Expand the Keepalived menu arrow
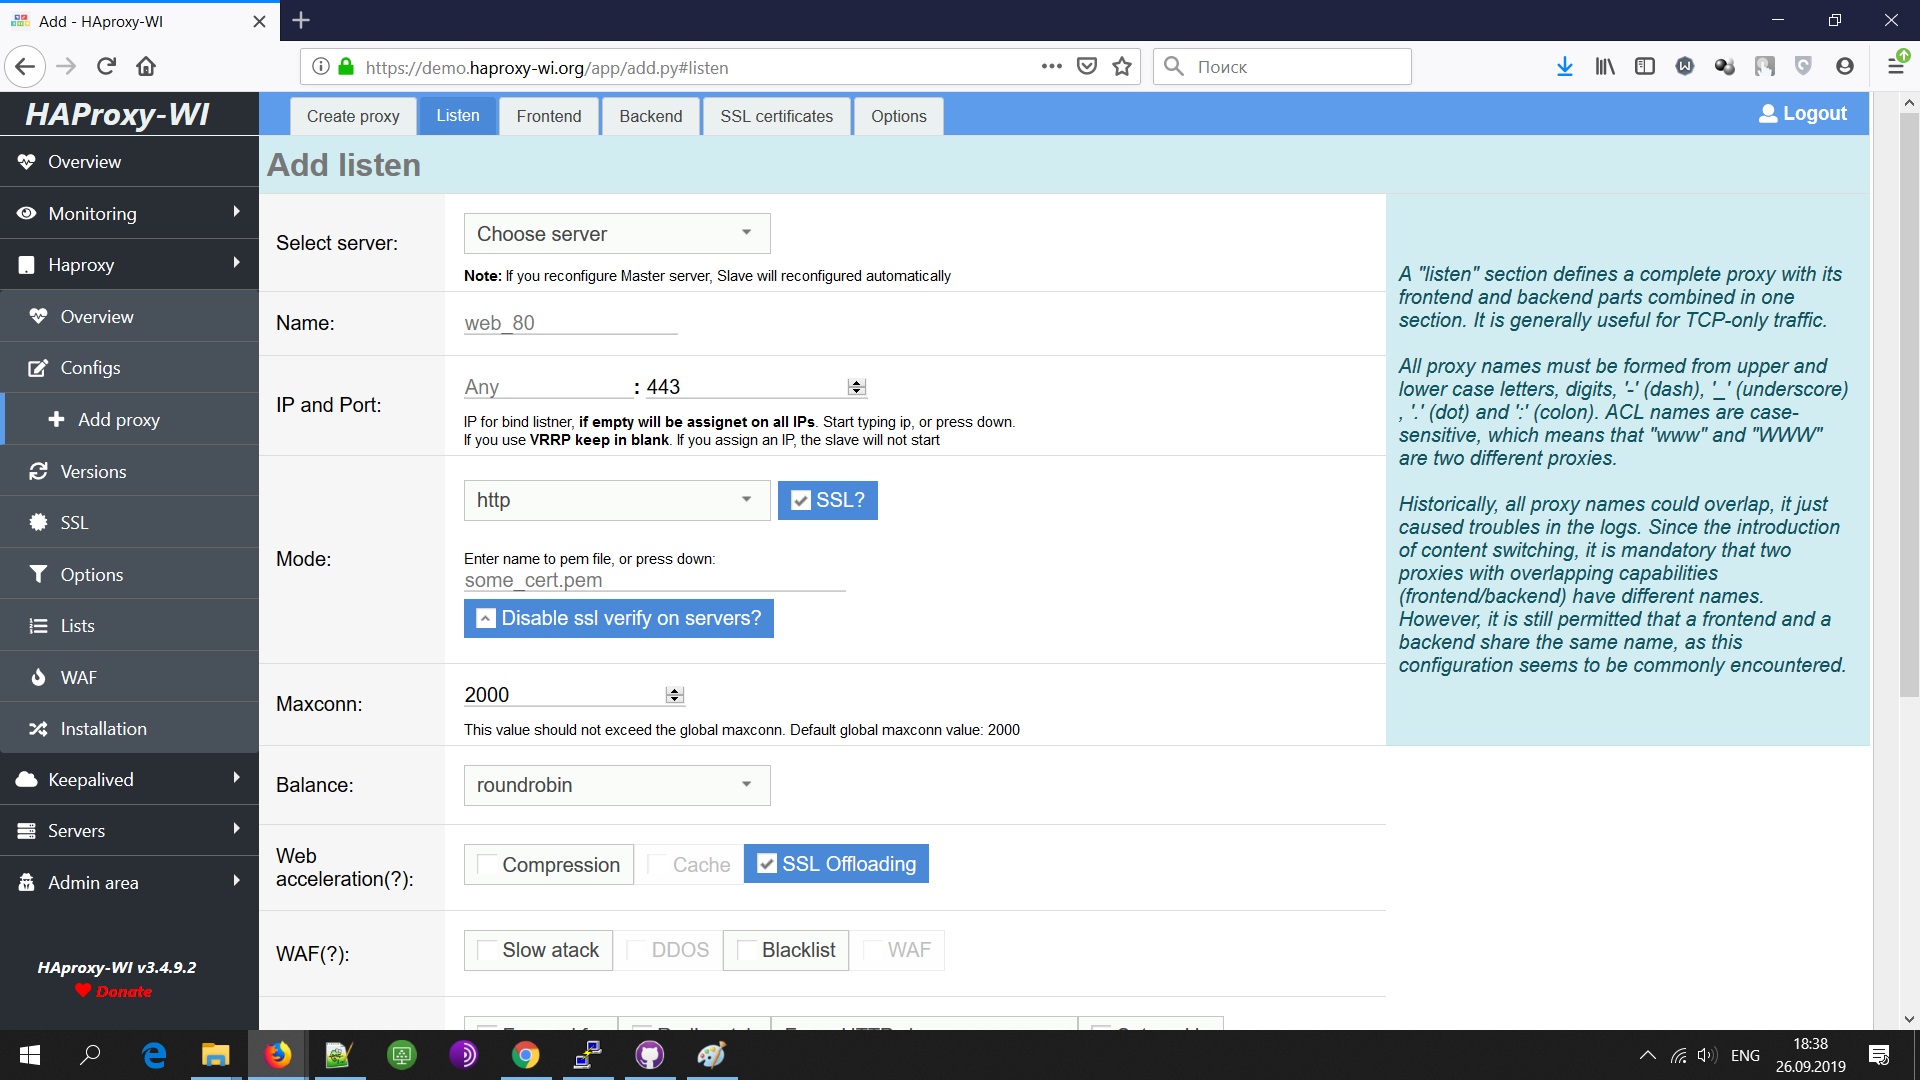Screen dimensions: 1920x1080 pos(236,778)
